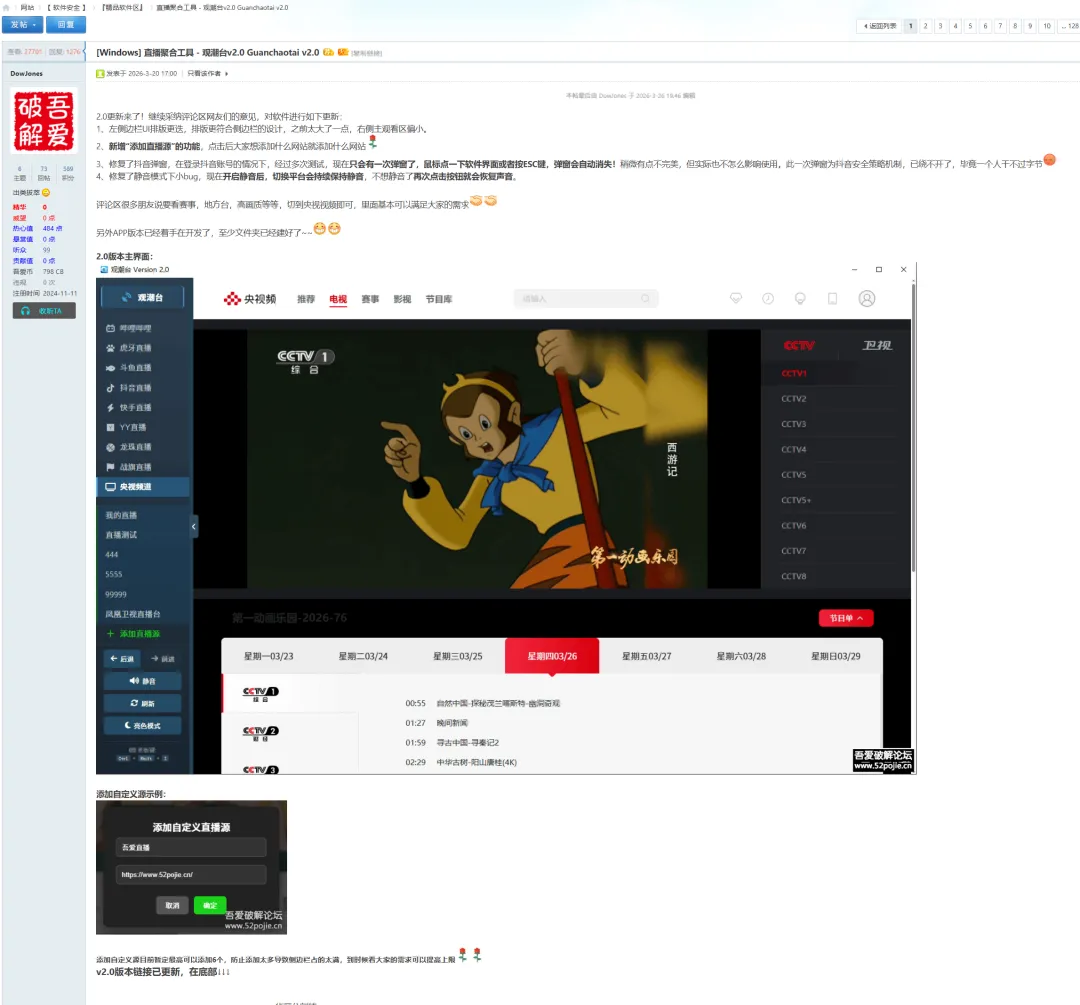Open 抖音直播 music note entry
Image resolution: width=1080 pixels, height=1005 pixels.
point(143,388)
